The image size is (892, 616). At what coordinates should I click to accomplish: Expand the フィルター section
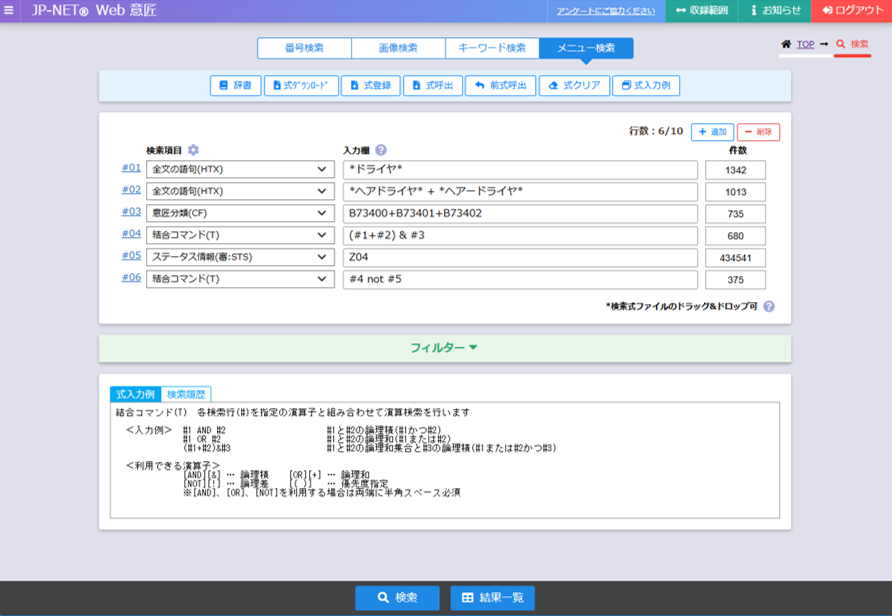[445, 348]
